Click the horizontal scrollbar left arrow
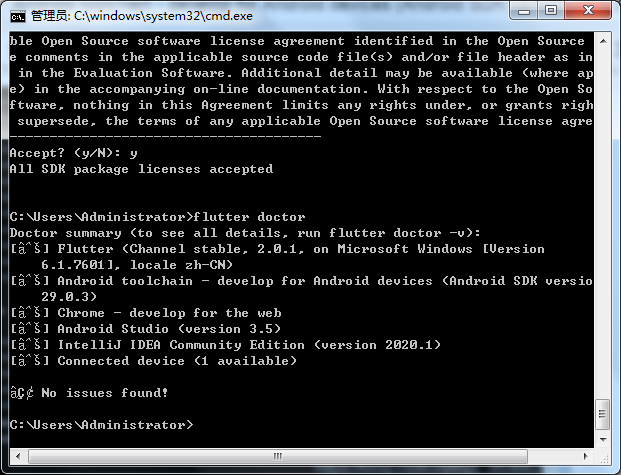The image size is (621, 475). 18,456
